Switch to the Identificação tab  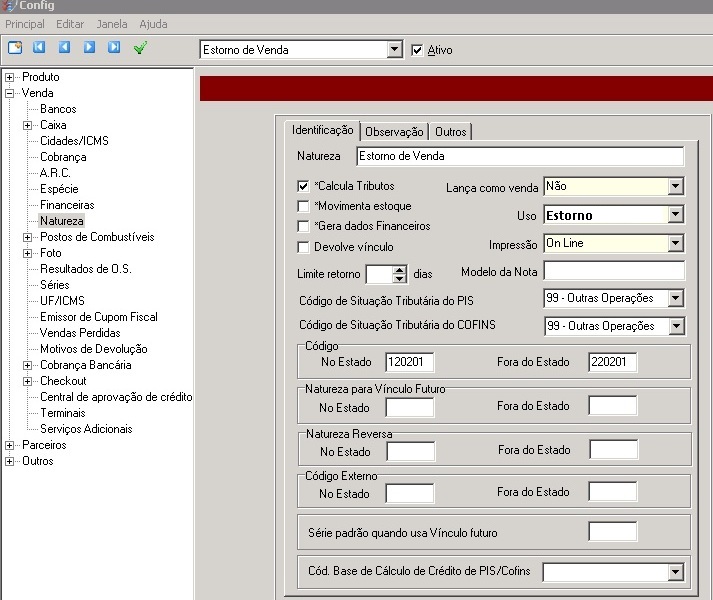coord(322,130)
